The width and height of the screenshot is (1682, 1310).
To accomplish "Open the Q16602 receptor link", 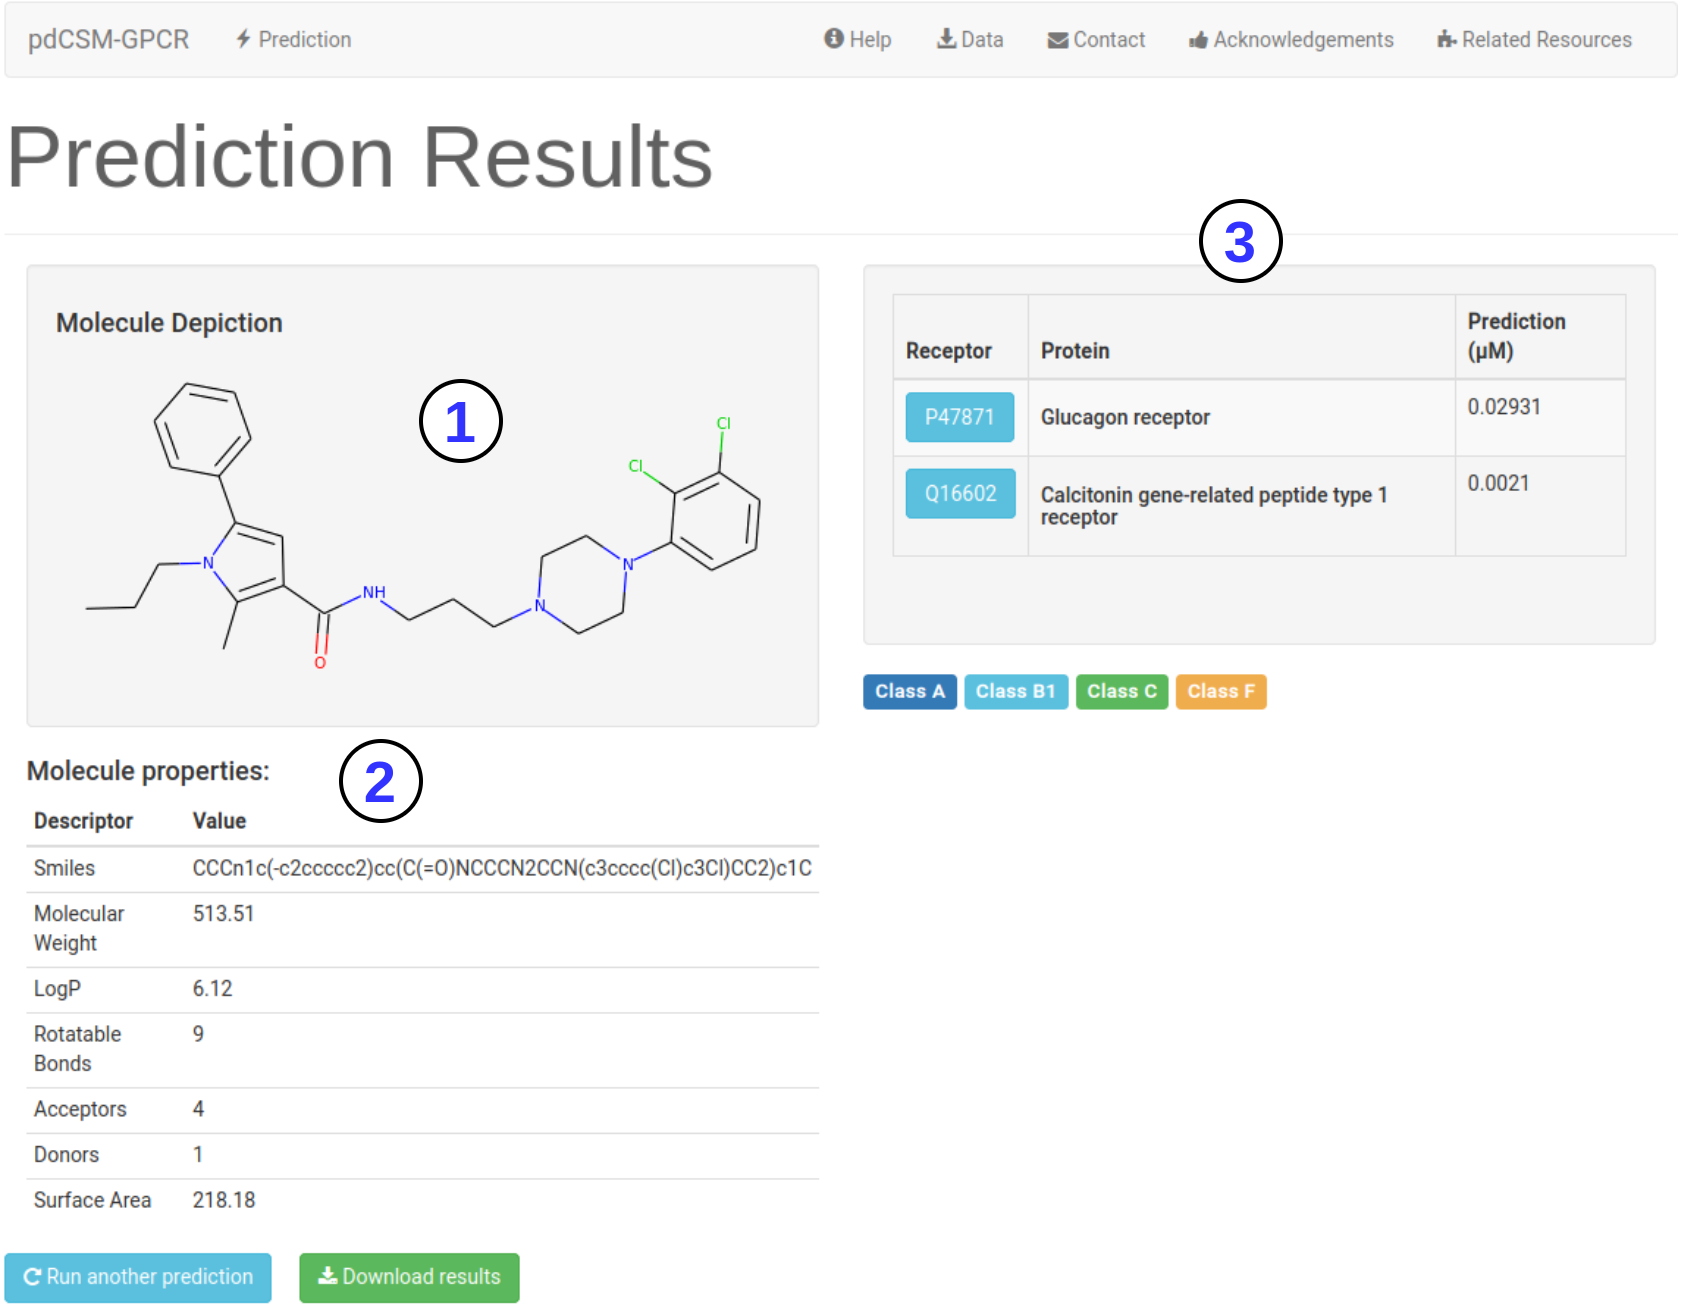I will pos(959,493).
